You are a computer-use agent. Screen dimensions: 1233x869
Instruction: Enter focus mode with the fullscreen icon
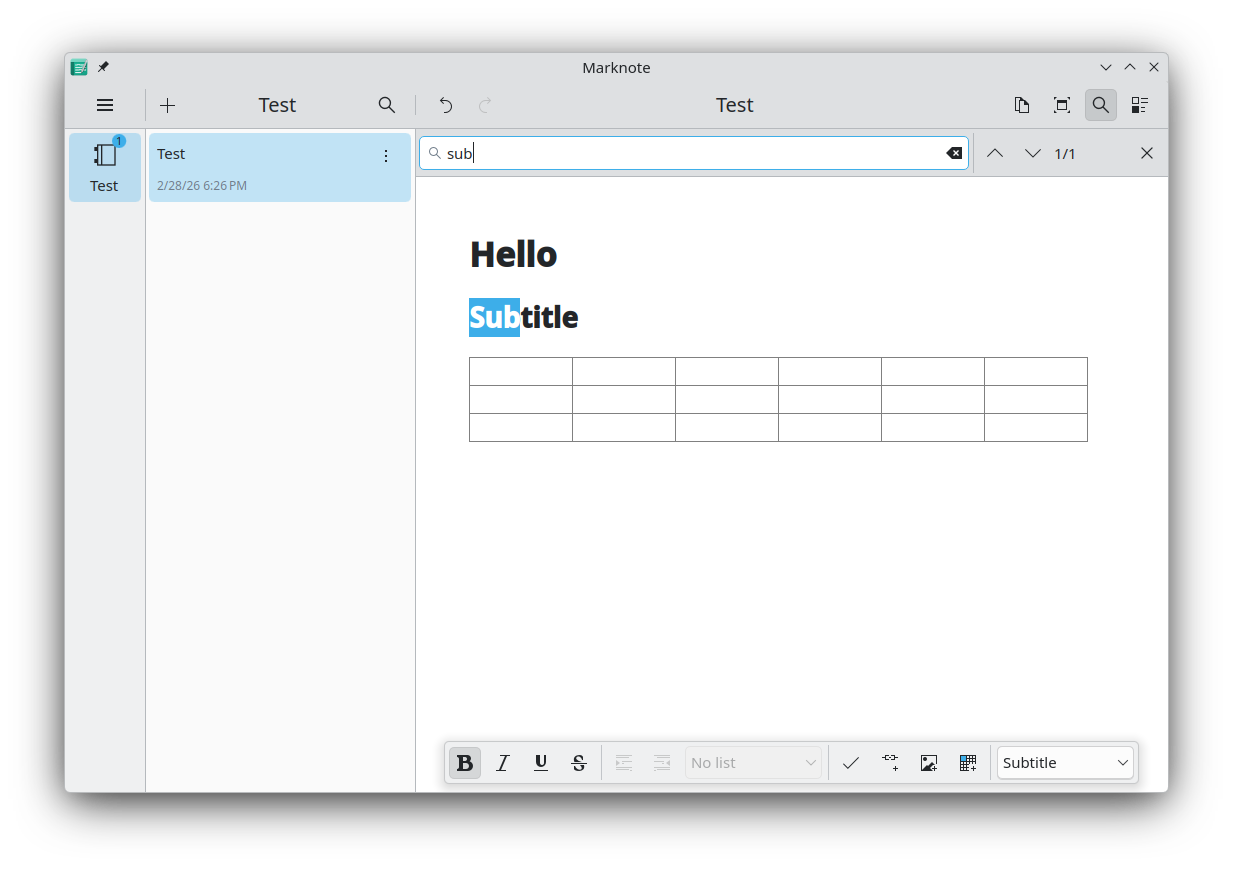[x=1062, y=105]
